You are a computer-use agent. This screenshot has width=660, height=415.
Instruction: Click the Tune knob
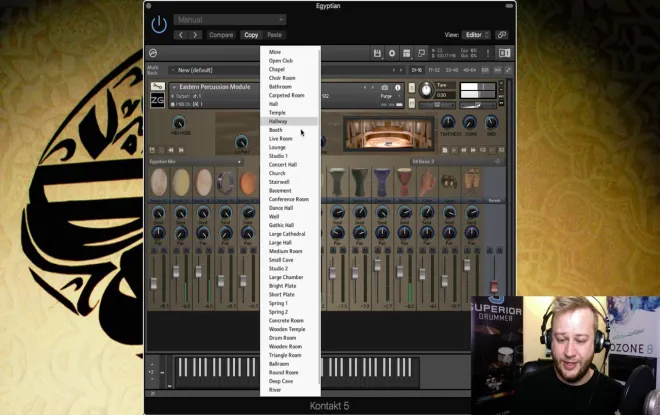point(426,89)
